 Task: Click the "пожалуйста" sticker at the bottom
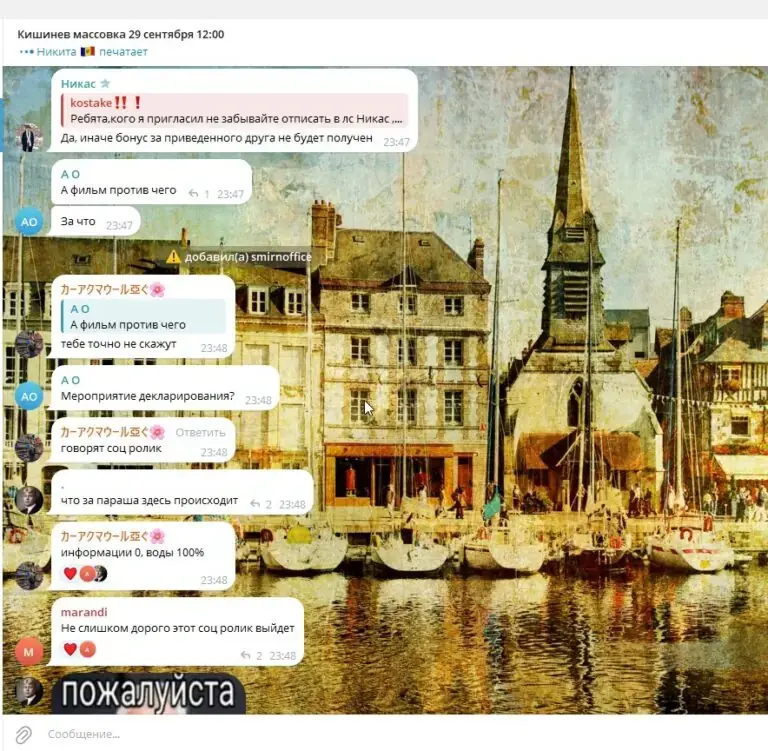point(147,693)
